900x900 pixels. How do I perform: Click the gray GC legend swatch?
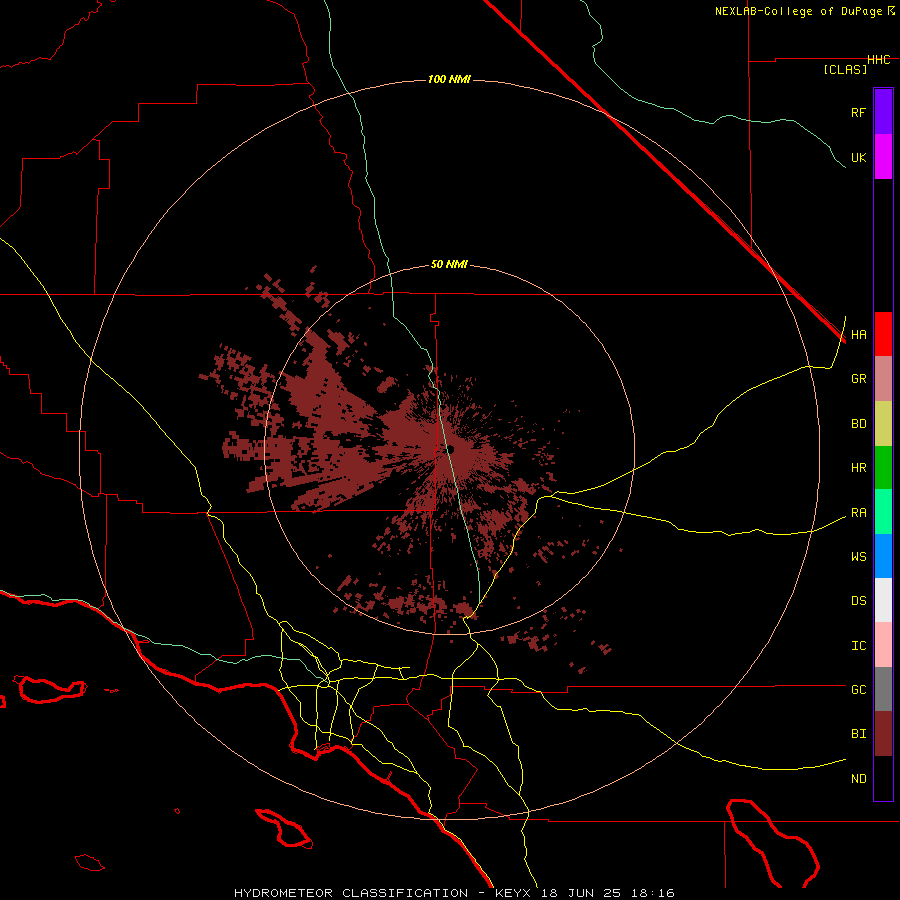click(x=883, y=689)
